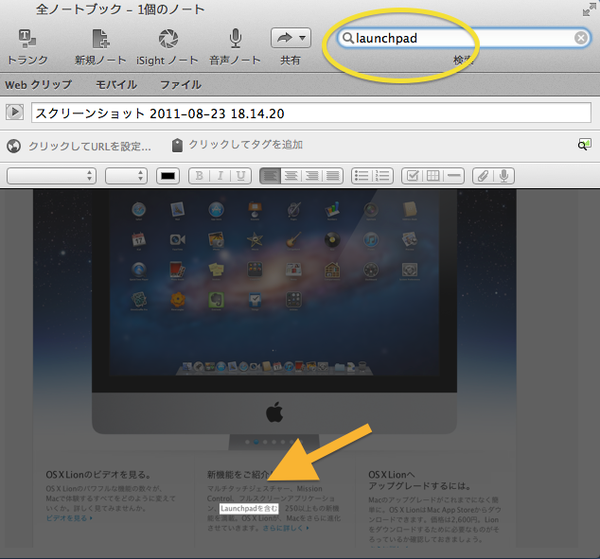Create a new note with 新規ノート

101,39
